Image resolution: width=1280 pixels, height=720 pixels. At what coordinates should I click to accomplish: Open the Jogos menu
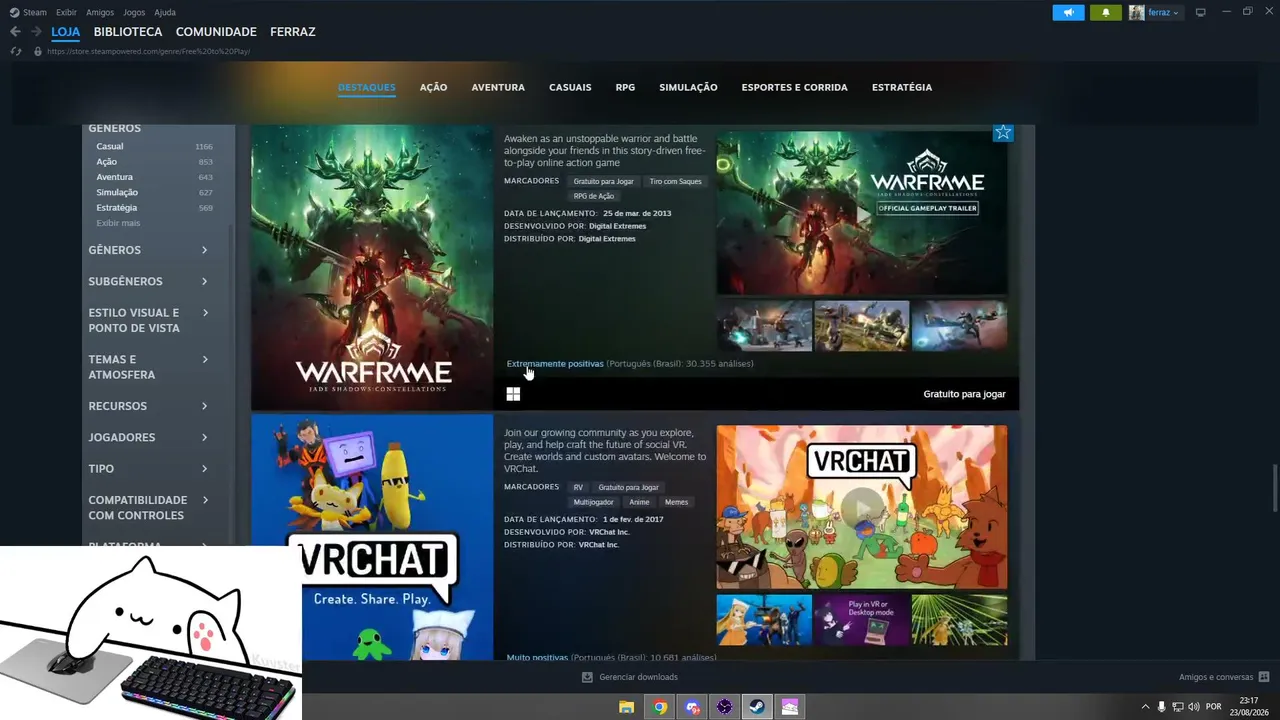[134, 12]
